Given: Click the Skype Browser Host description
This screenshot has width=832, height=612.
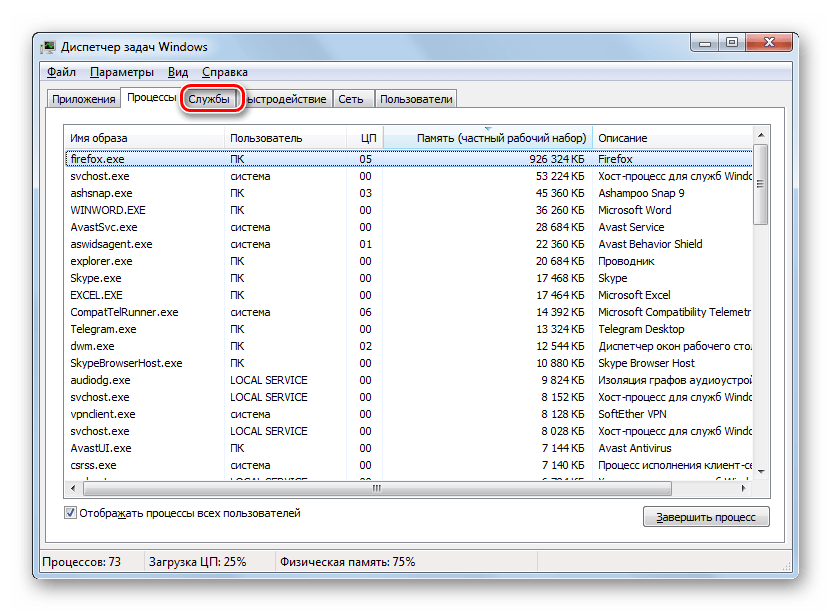Looking at the screenshot, I should [x=646, y=363].
